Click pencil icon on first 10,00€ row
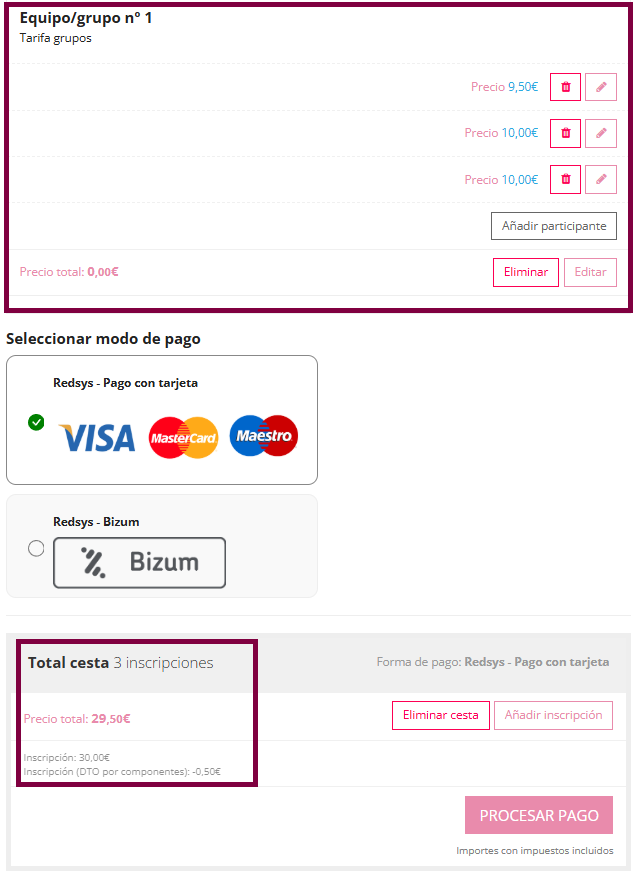This screenshot has width=637, height=876. [601, 132]
